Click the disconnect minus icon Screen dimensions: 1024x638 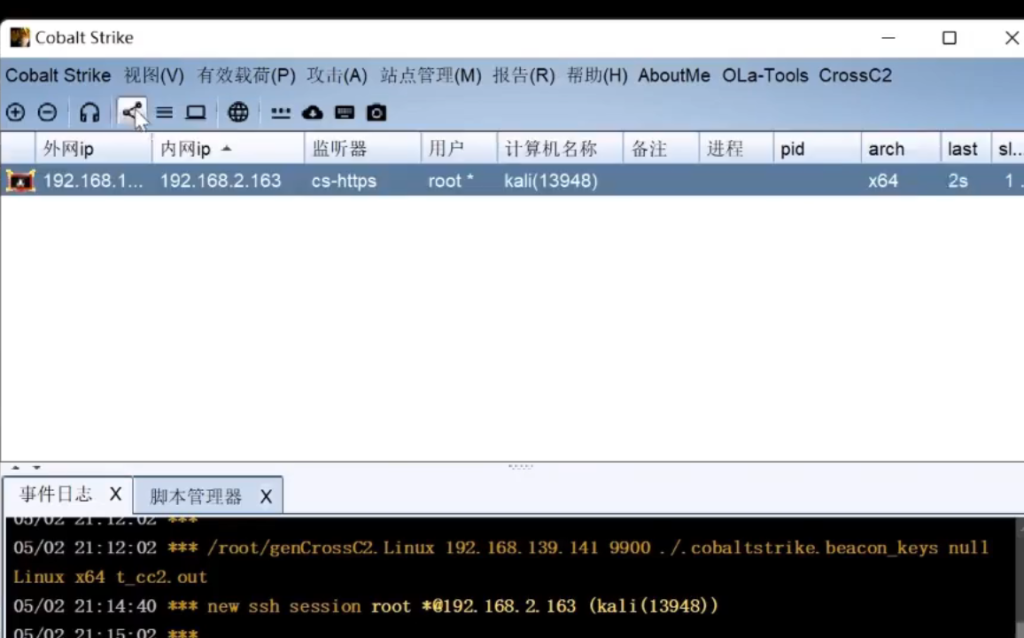pyautogui.click(x=47, y=112)
